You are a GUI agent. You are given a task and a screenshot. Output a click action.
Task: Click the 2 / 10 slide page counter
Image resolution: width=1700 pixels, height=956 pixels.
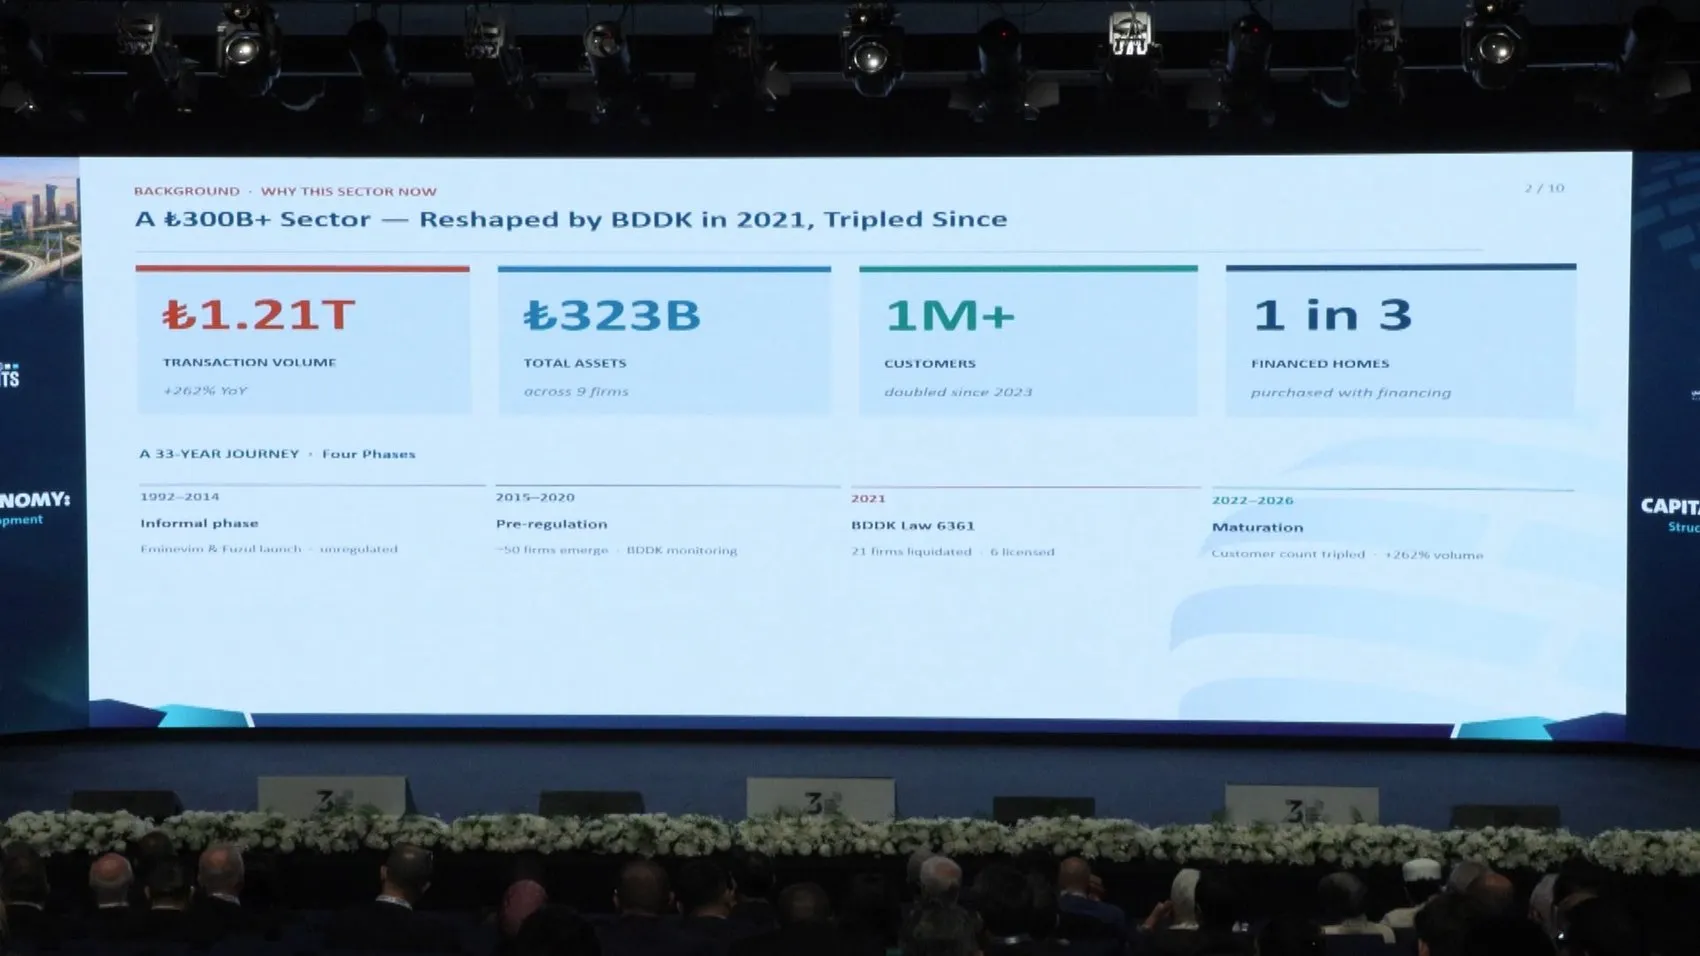[1544, 188]
